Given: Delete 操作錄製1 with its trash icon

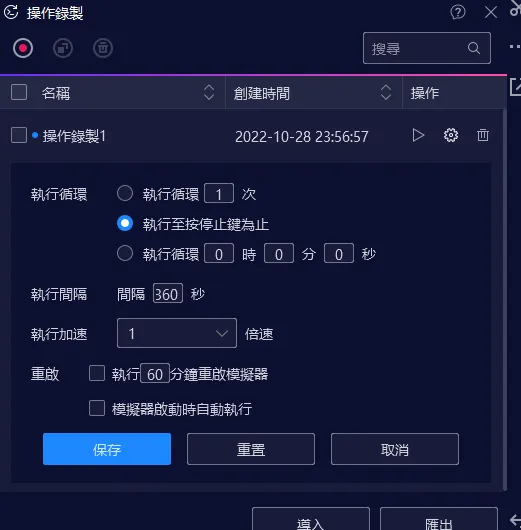Looking at the screenshot, I should pyautogui.click(x=483, y=135).
